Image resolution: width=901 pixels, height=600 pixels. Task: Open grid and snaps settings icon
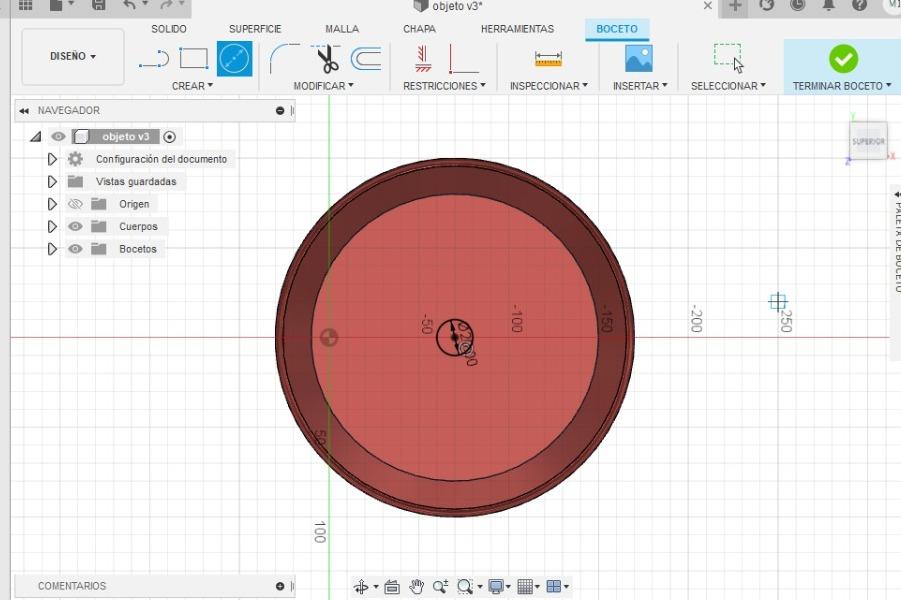525,586
